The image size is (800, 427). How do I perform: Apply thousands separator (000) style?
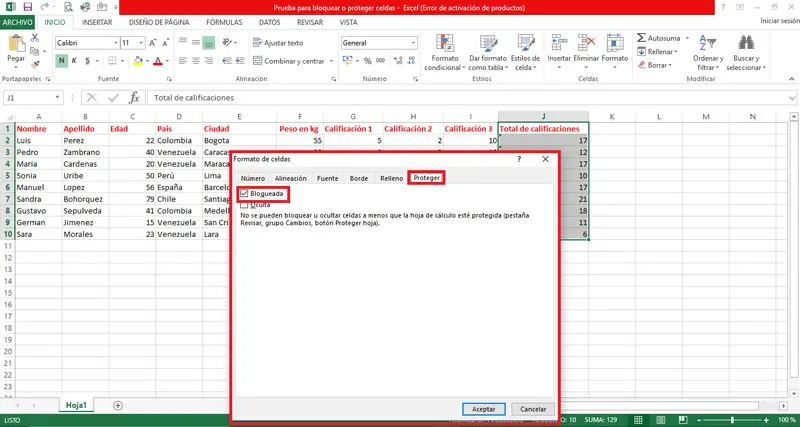click(381, 61)
